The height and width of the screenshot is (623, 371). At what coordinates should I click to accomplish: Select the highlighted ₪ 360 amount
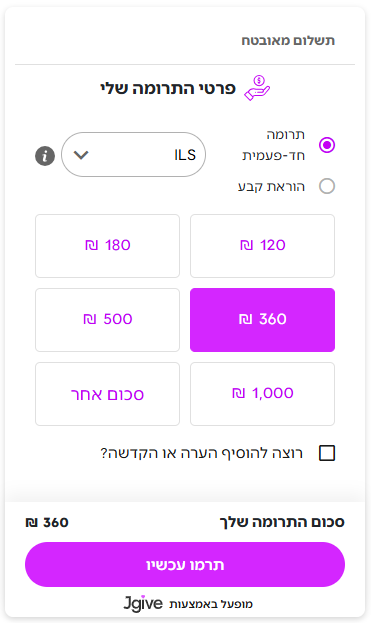(x=263, y=320)
